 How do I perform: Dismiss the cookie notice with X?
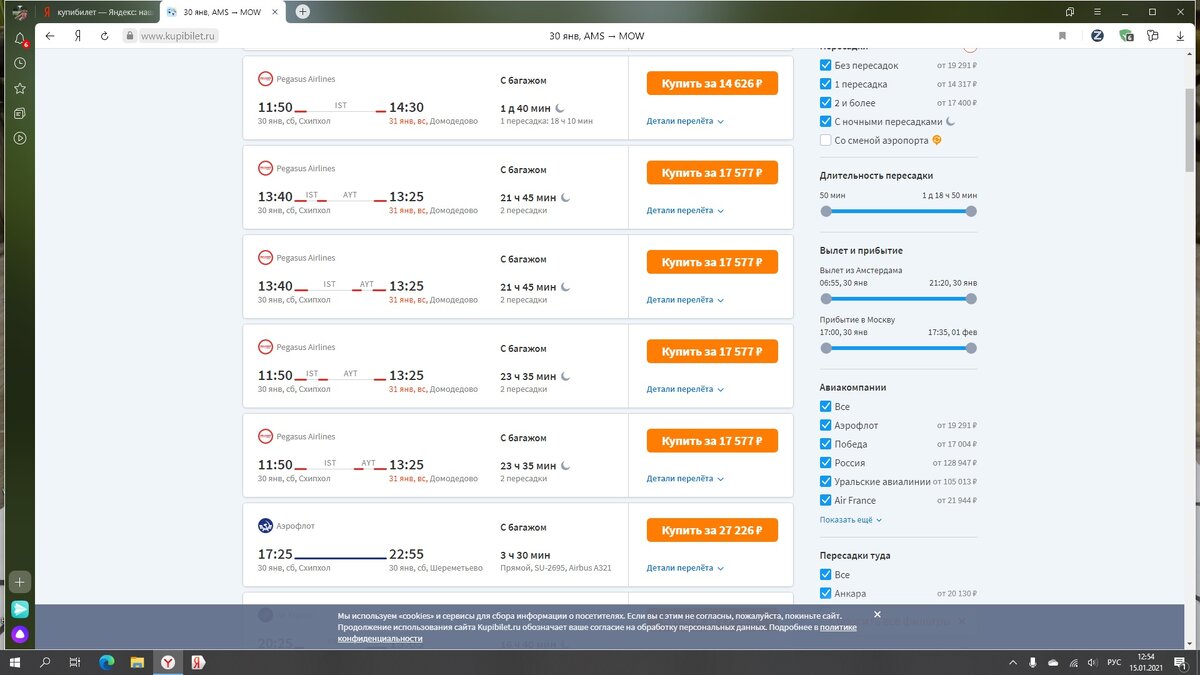[x=877, y=614]
